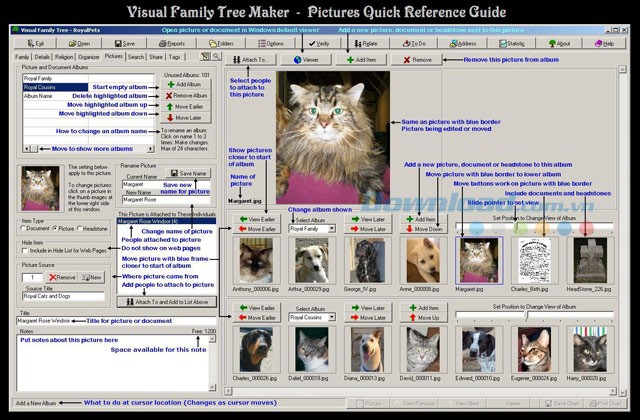Click Move Earlier album button
The height and width of the screenshot is (420, 640).
[x=186, y=107]
